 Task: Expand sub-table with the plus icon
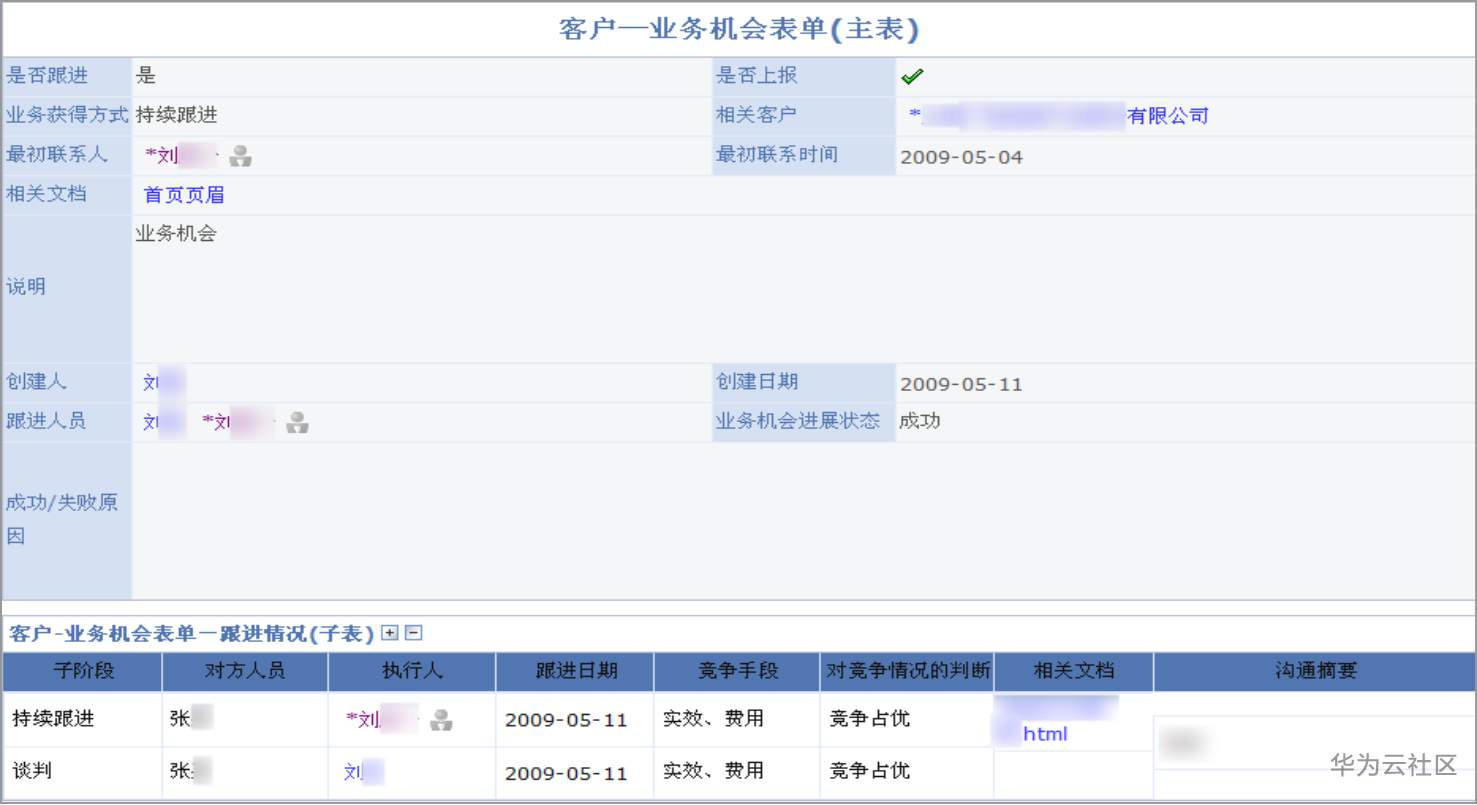pos(390,633)
